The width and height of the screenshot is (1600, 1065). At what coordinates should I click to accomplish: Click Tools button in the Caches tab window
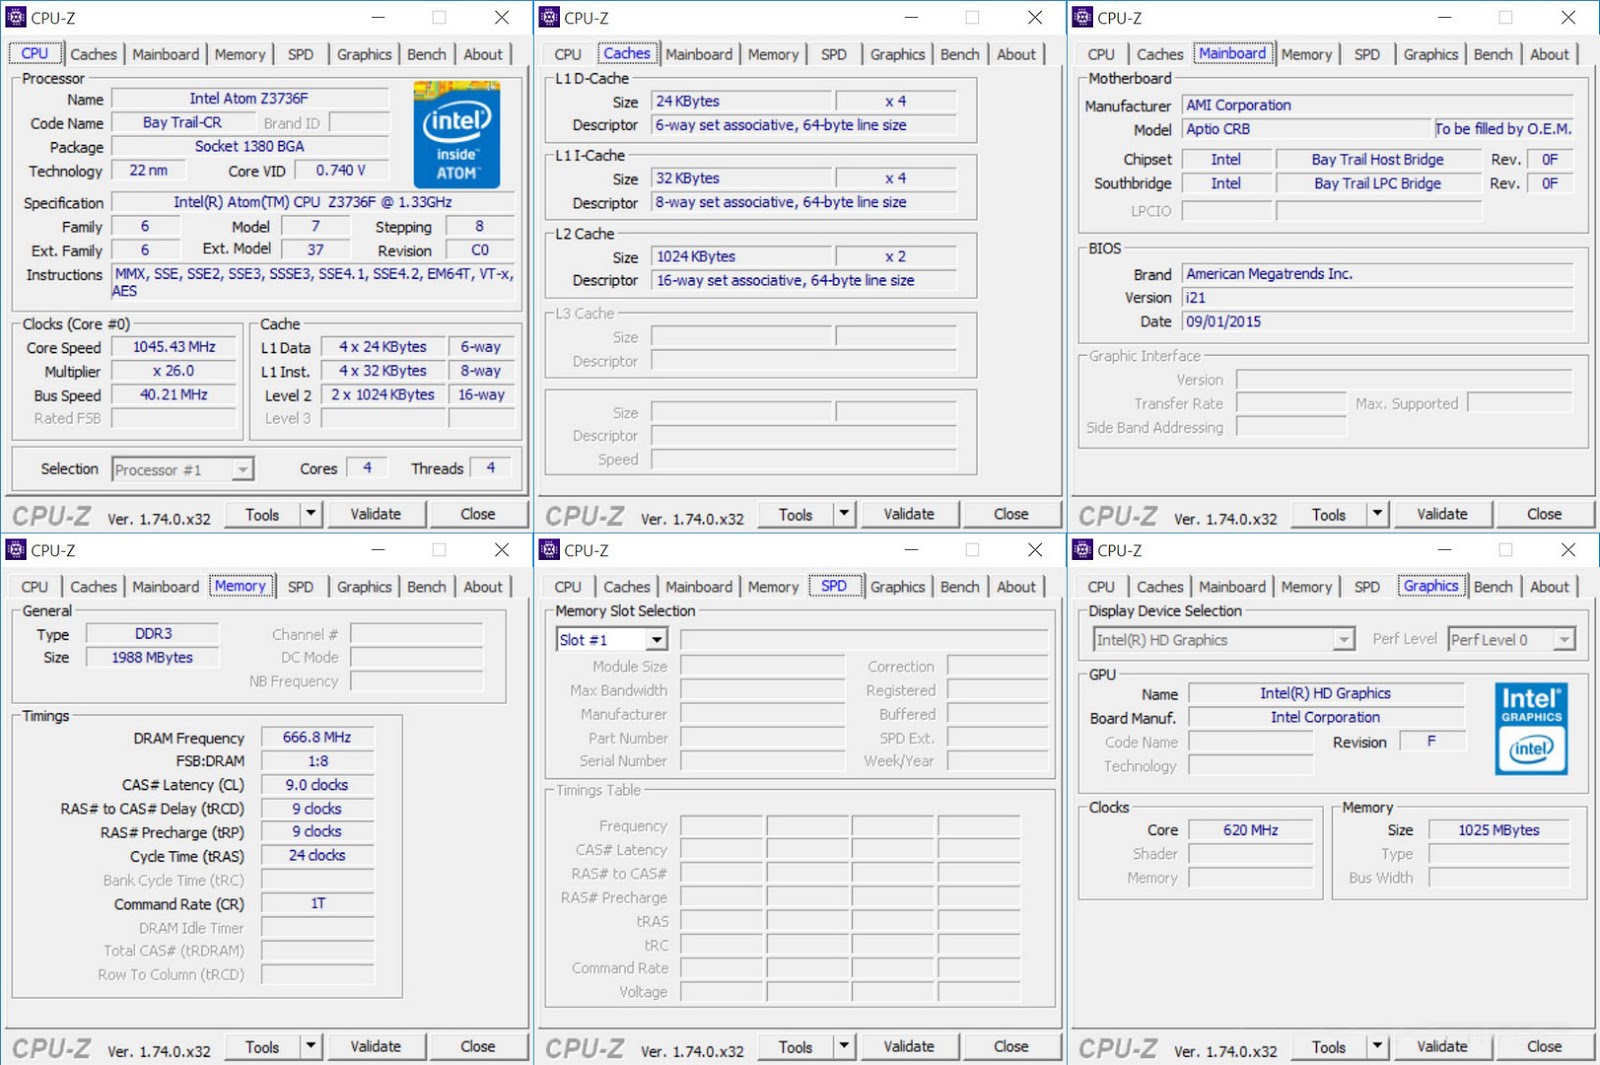pos(796,514)
